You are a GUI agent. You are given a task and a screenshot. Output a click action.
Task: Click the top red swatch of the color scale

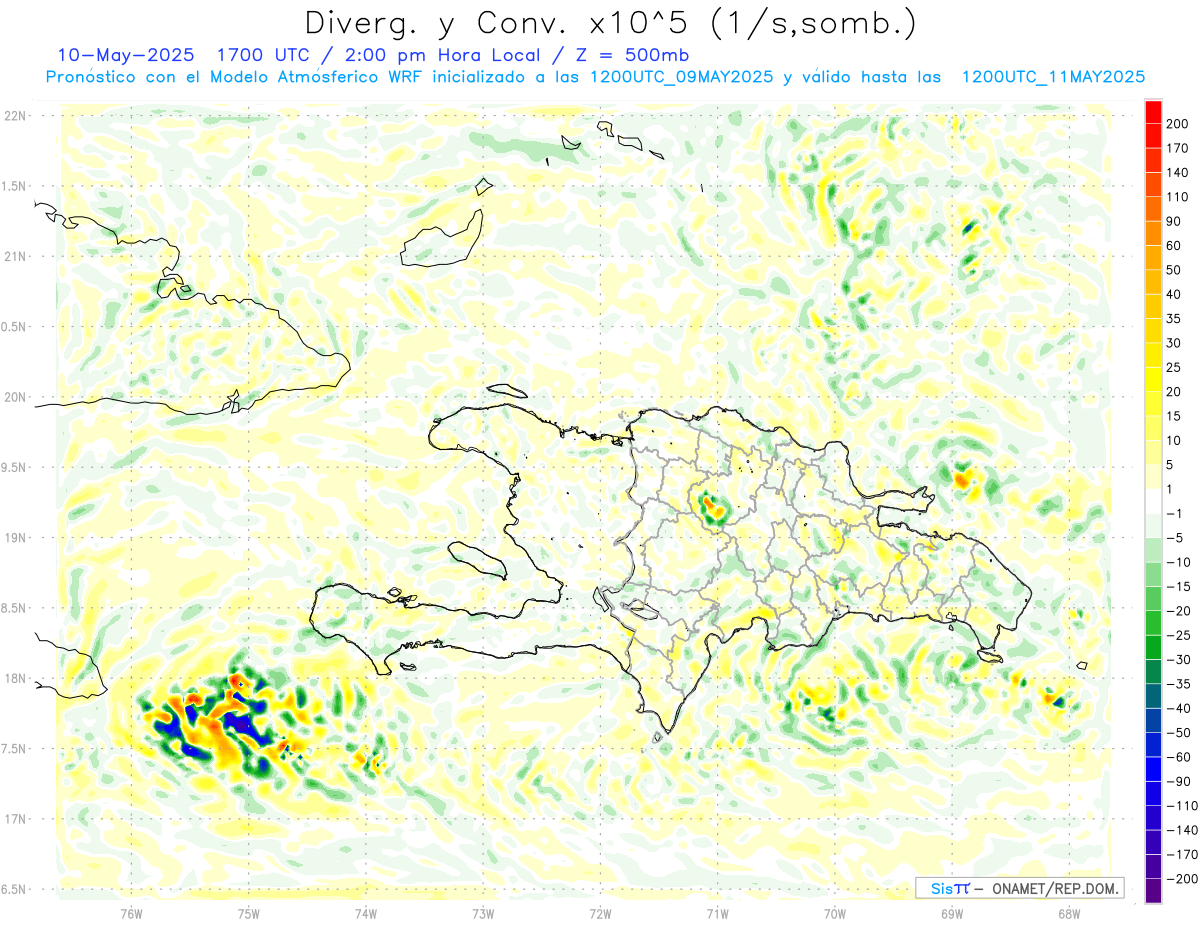pos(1153,111)
